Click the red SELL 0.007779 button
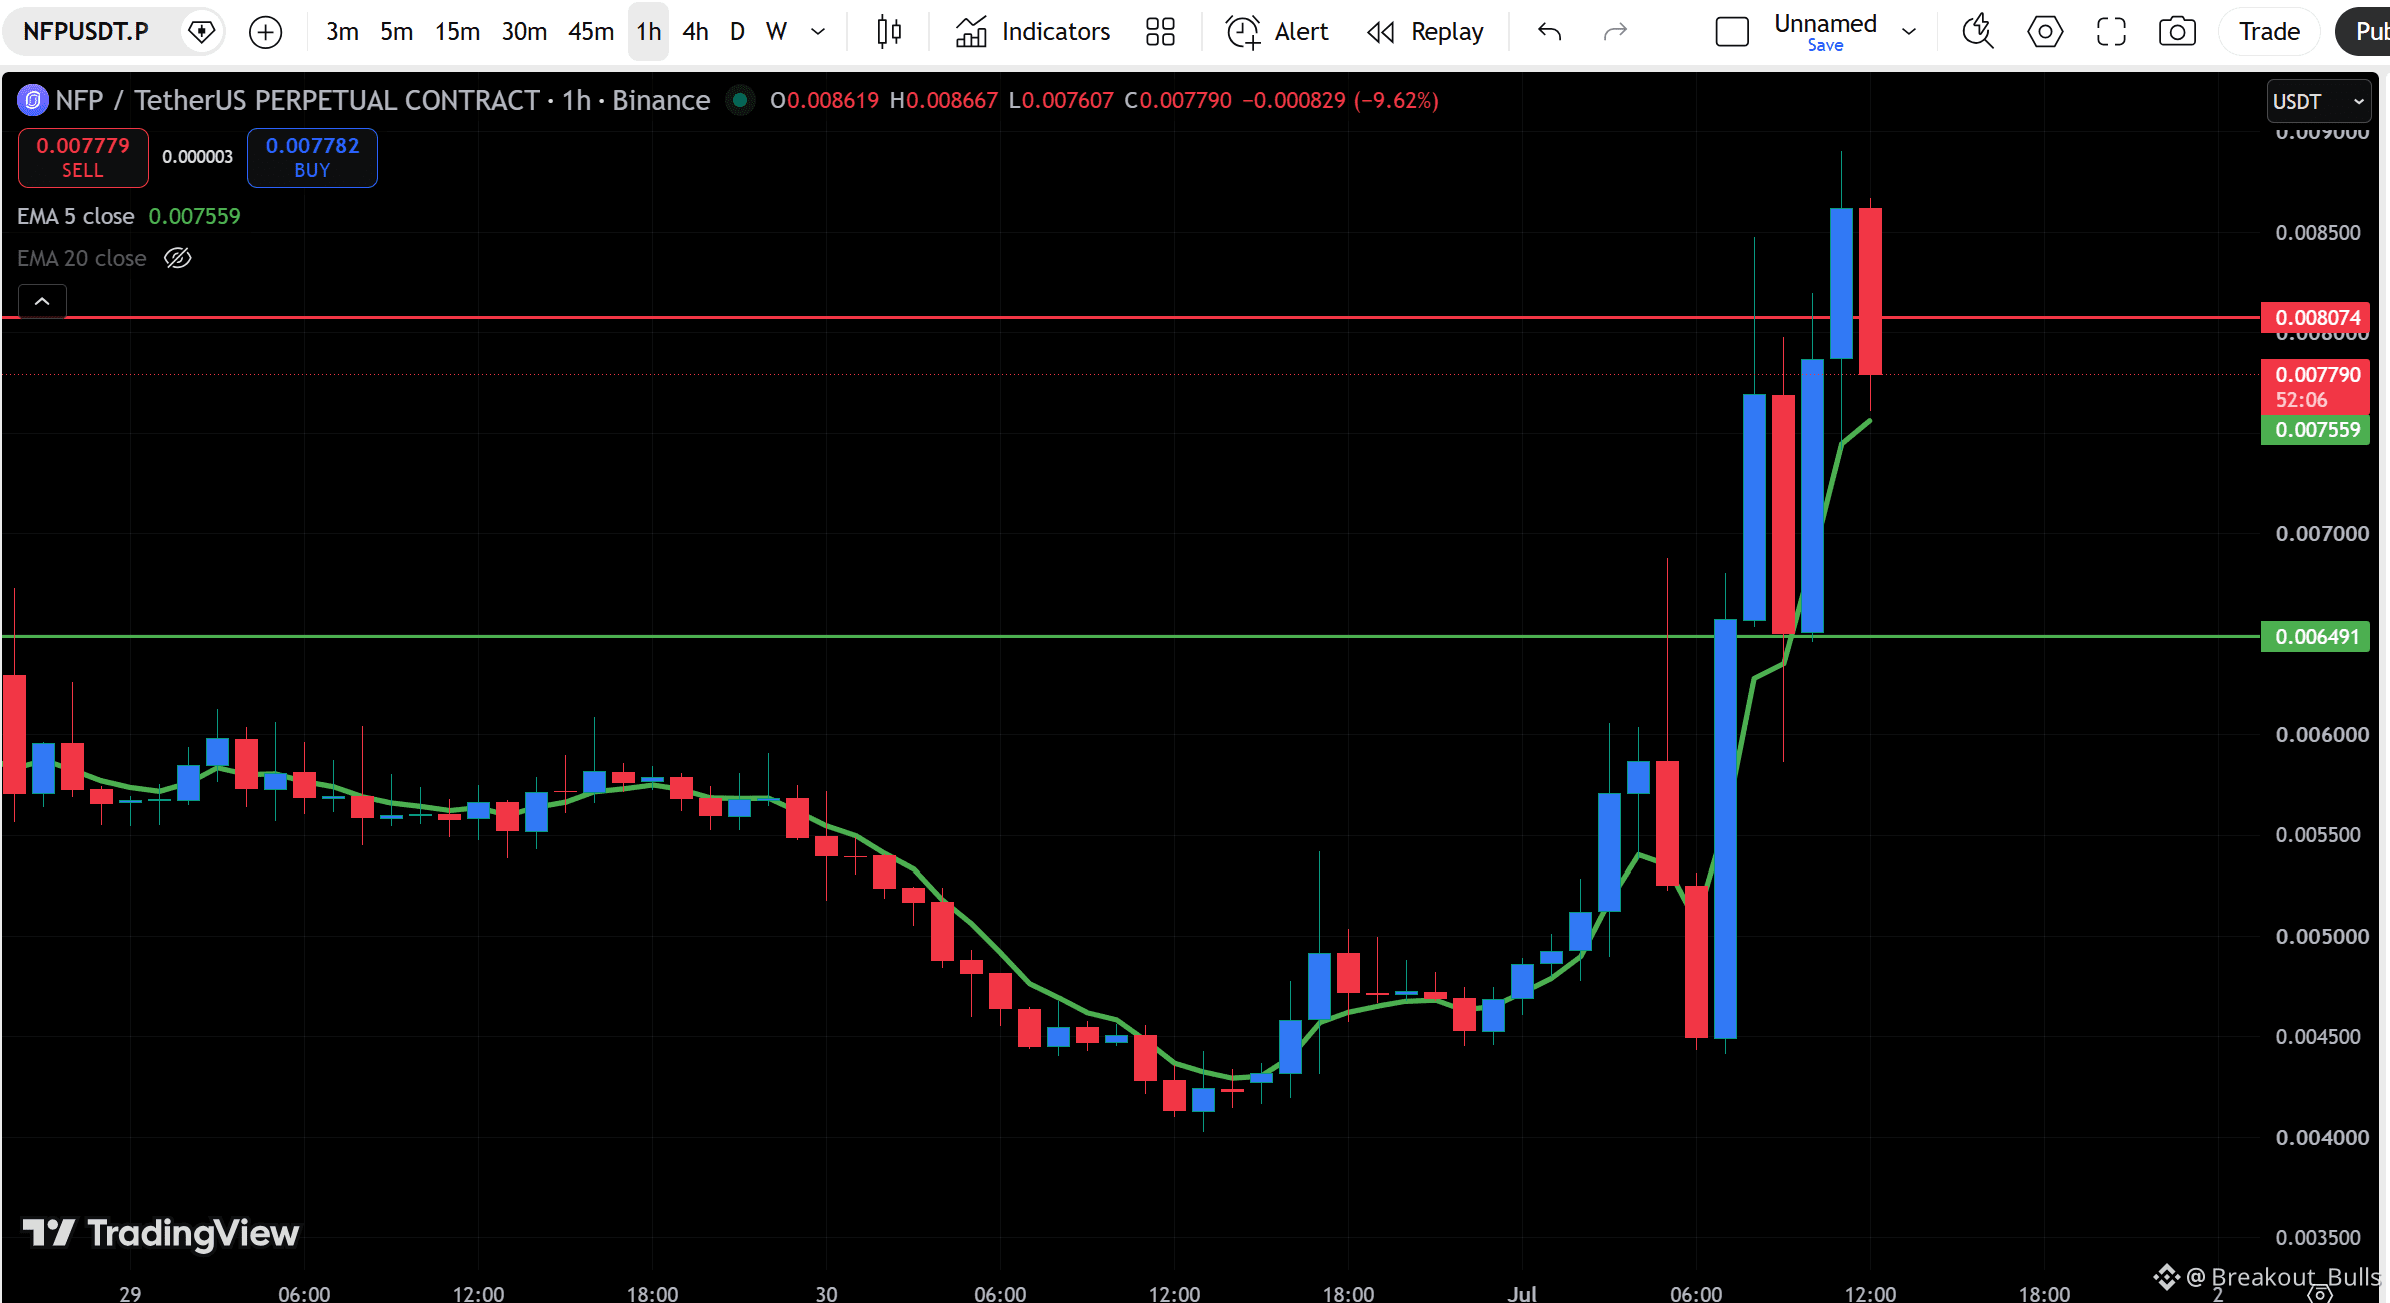 (83, 158)
